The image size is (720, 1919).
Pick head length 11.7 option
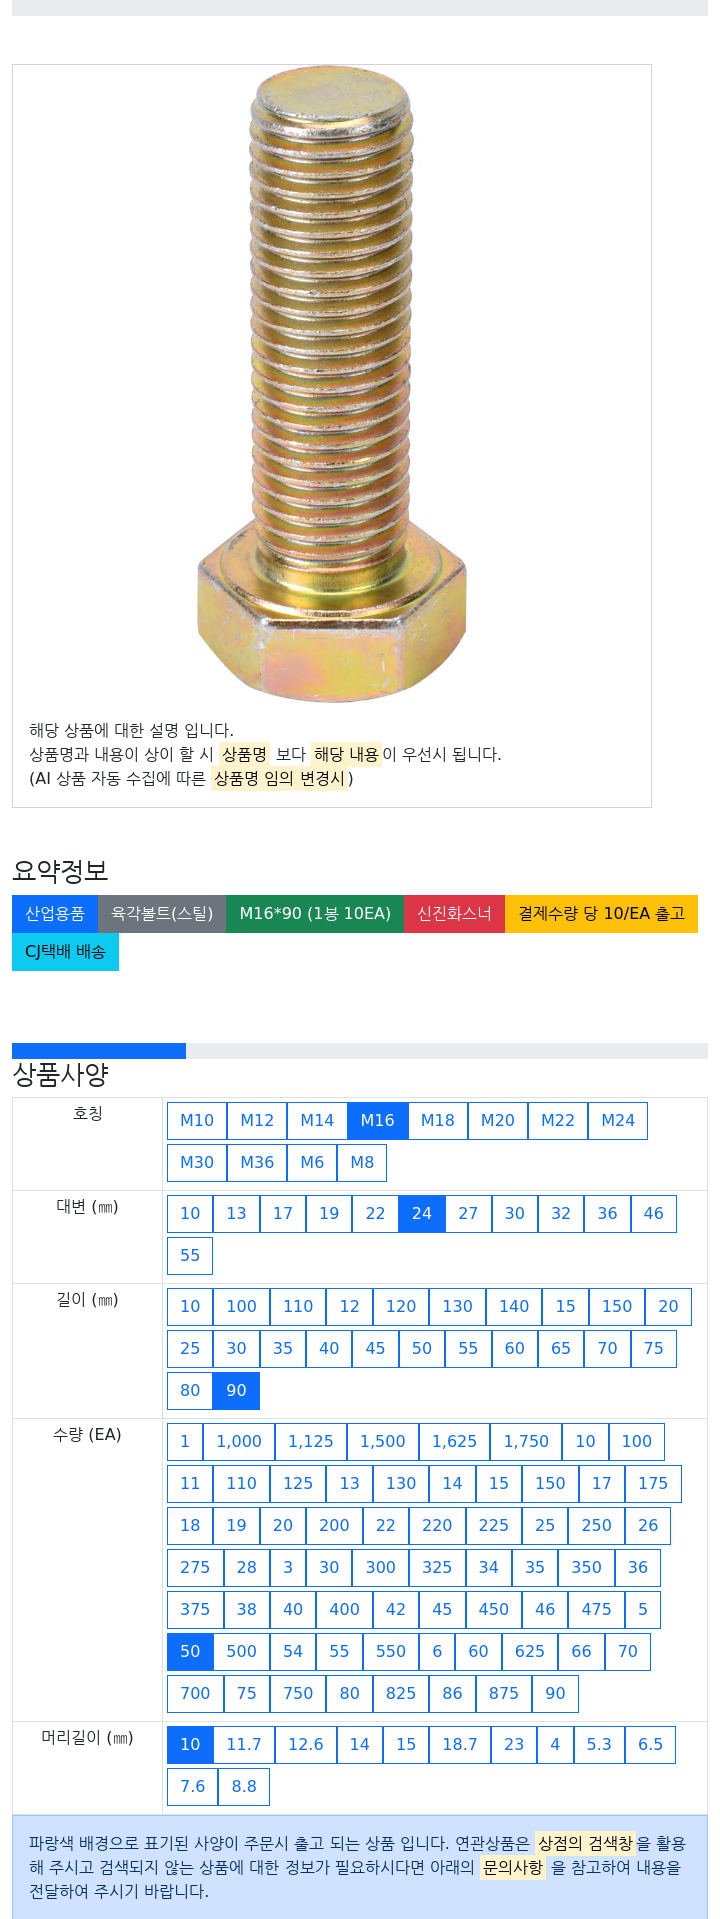(x=244, y=1744)
